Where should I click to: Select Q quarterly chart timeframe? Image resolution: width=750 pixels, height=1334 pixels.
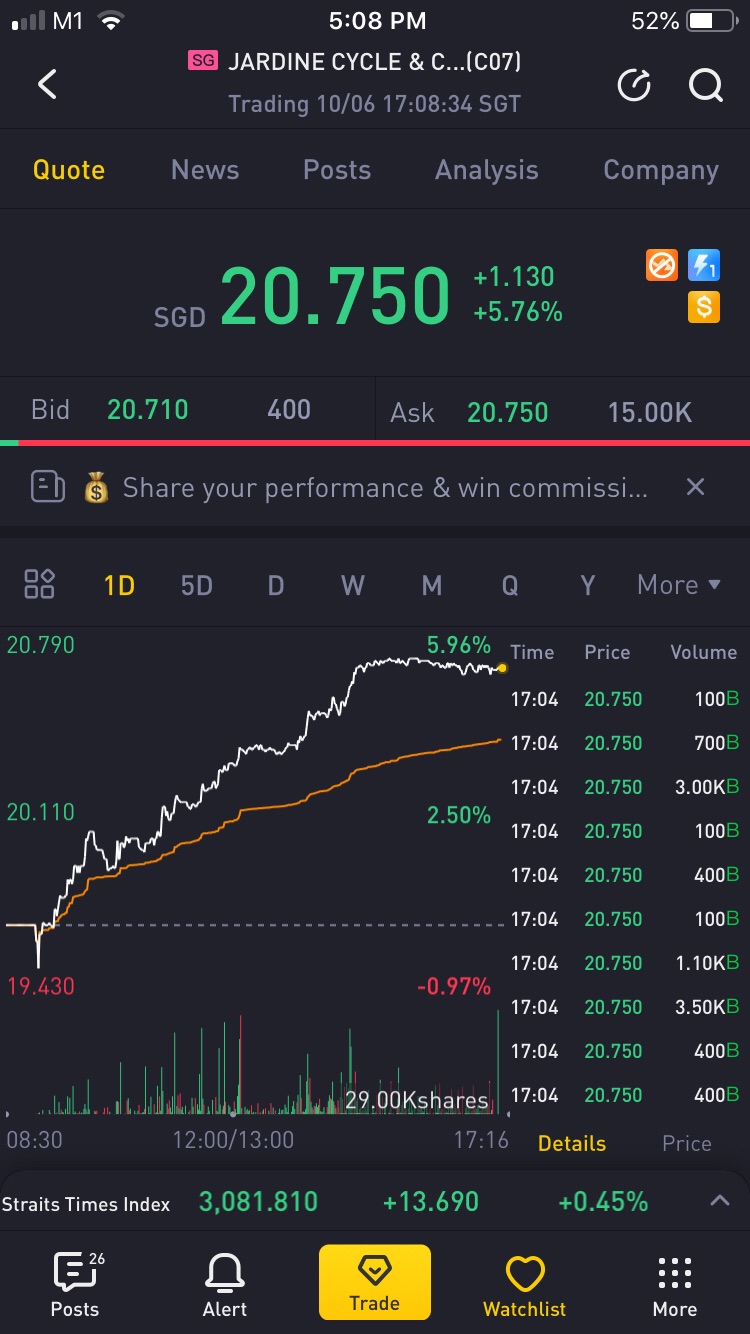coord(509,585)
